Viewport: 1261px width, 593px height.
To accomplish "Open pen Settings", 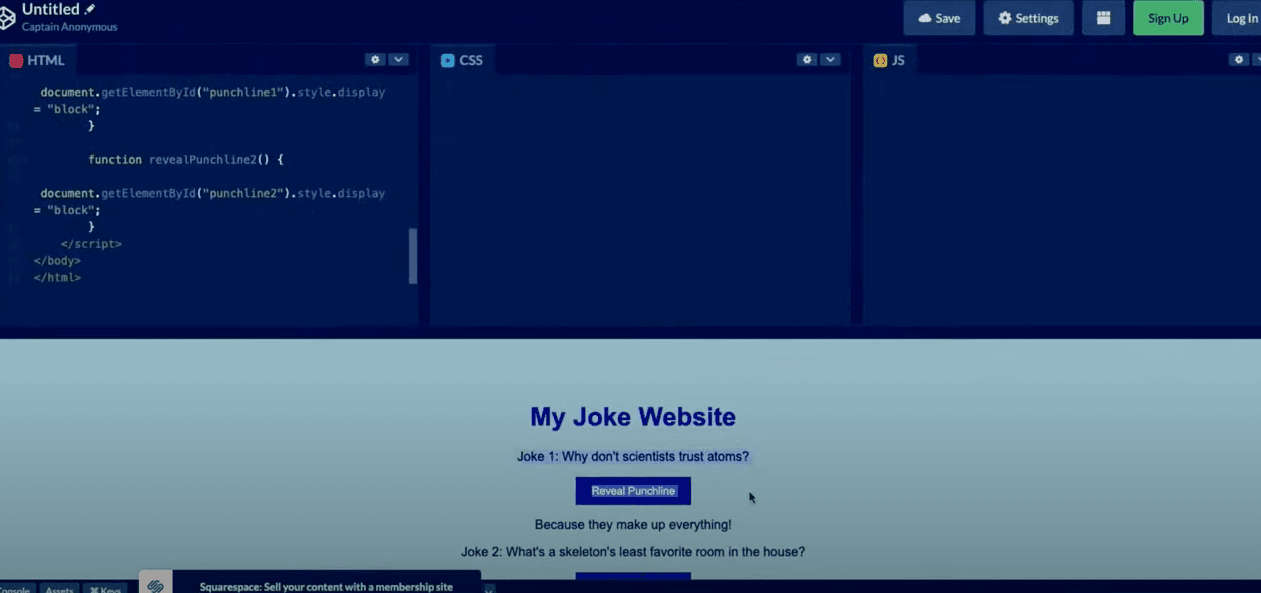I will pyautogui.click(x=1028, y=17).
